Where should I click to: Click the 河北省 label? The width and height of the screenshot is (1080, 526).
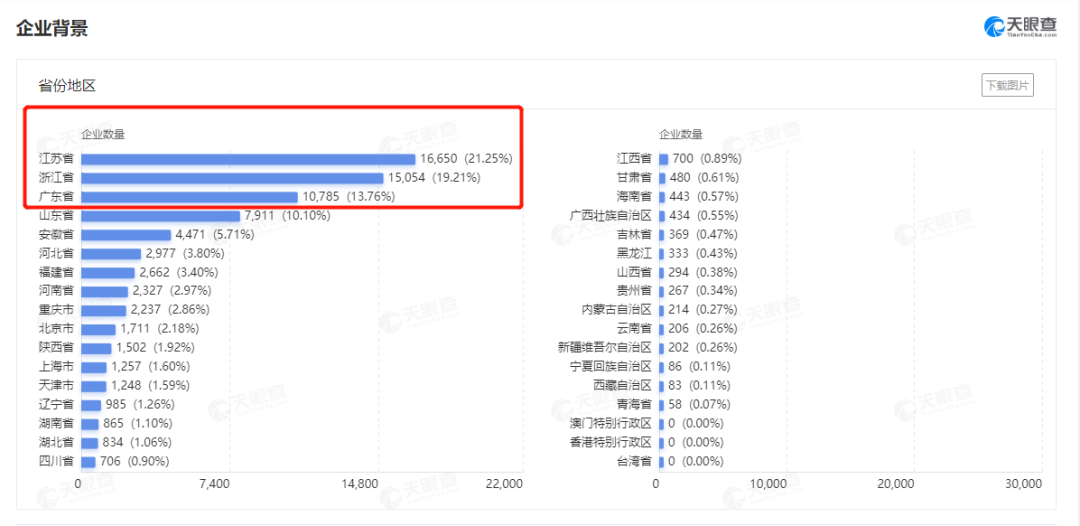tap(56, 253)
